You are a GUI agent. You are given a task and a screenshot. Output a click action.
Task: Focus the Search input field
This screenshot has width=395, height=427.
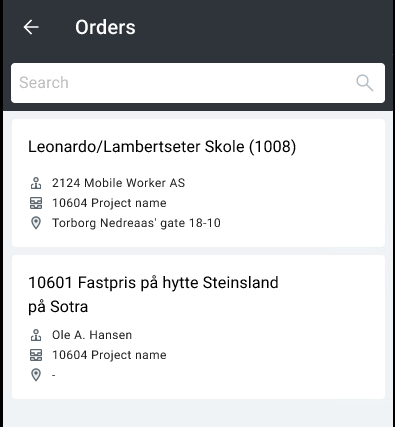tap(198, 83)
